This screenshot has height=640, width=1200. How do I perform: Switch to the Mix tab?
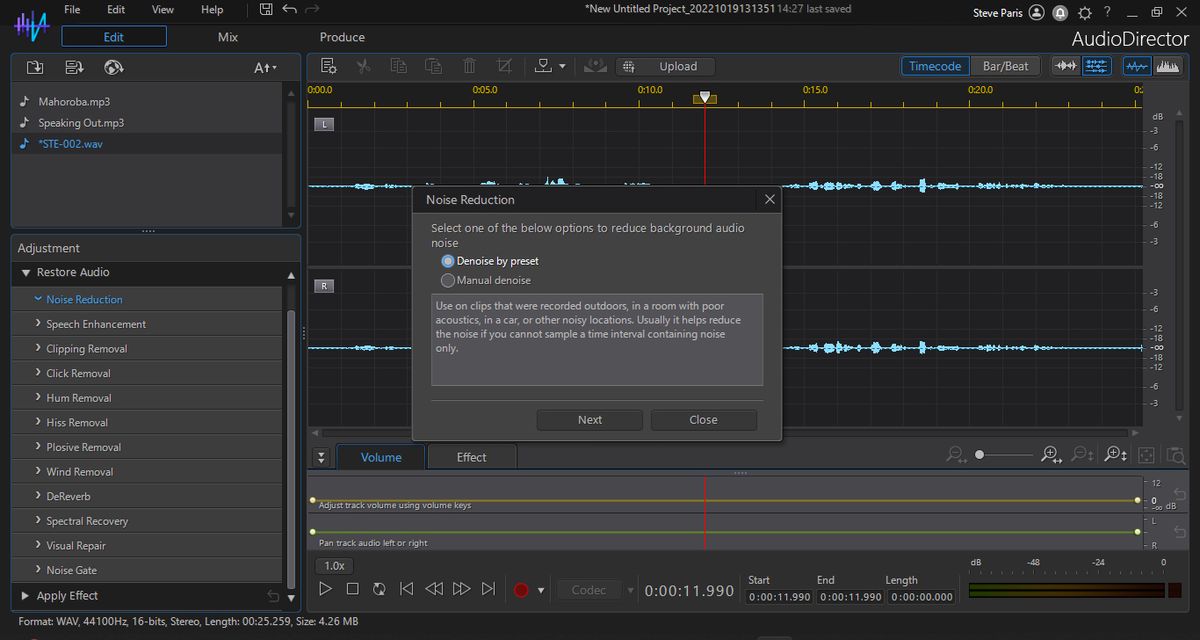(x=228, y=37)
